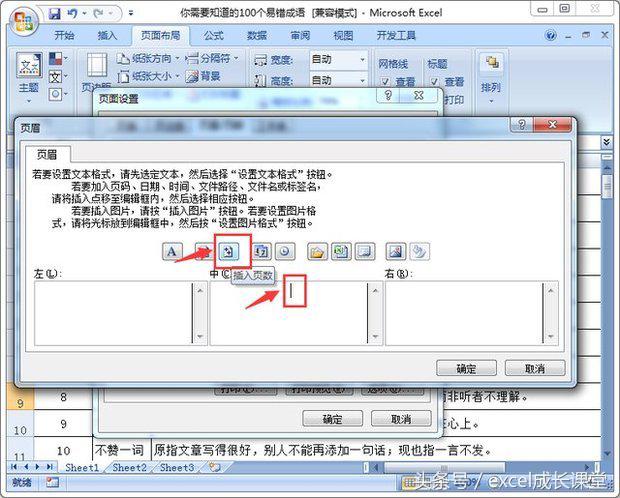Click the 背景 background button
The image size is (620, 498).
pyautogui.click(x=203, y=76)
